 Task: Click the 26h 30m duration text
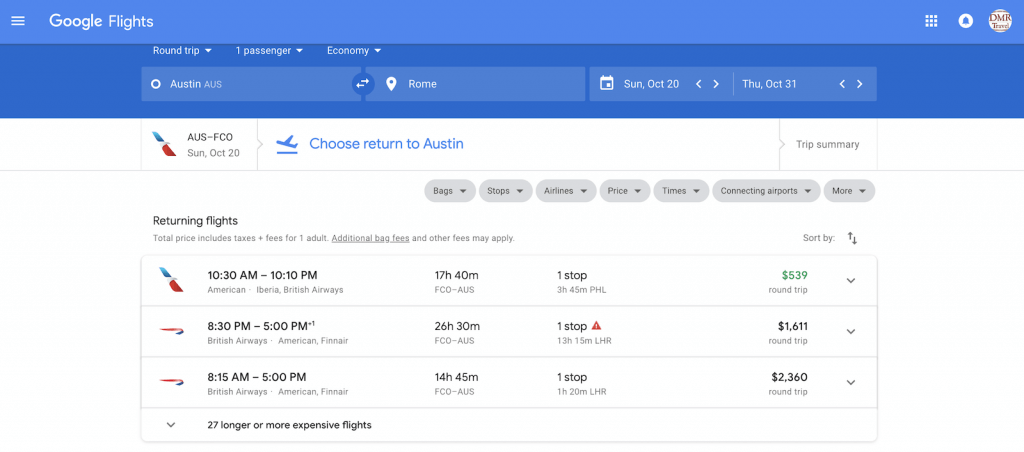pos(457,326)
